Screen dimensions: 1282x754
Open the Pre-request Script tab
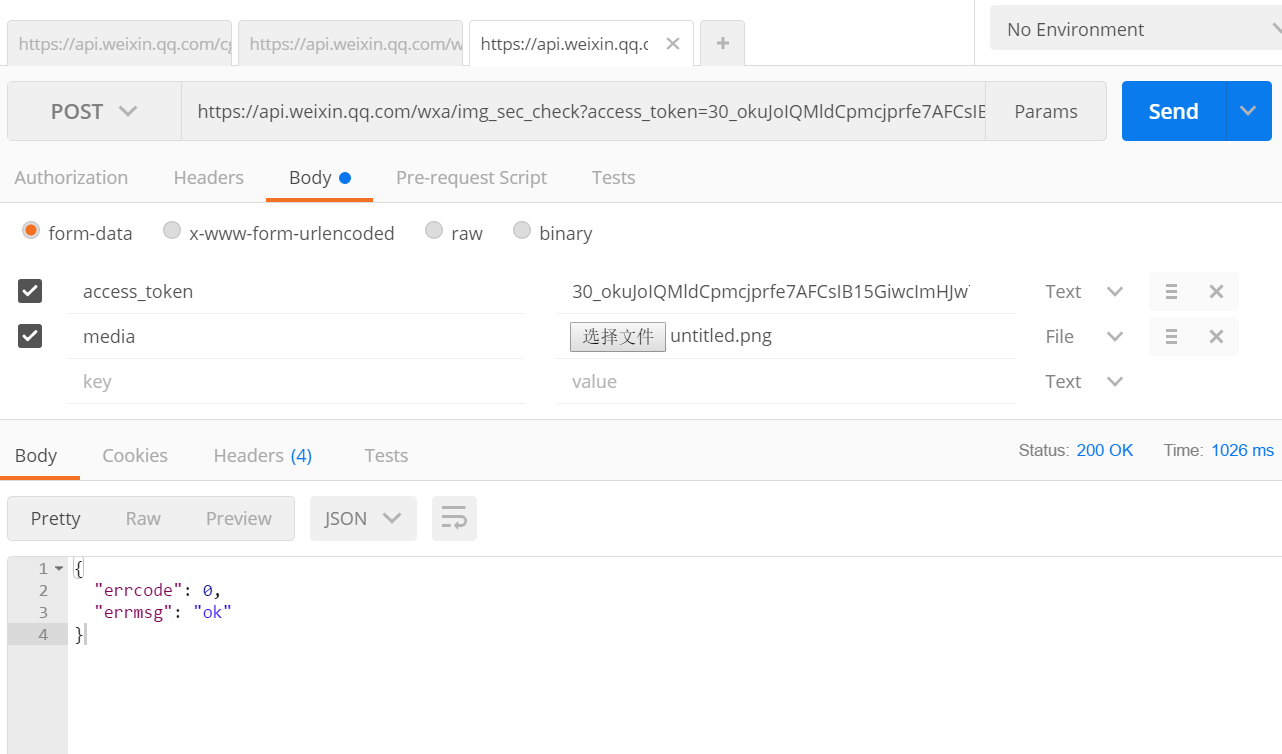(471, 177)
